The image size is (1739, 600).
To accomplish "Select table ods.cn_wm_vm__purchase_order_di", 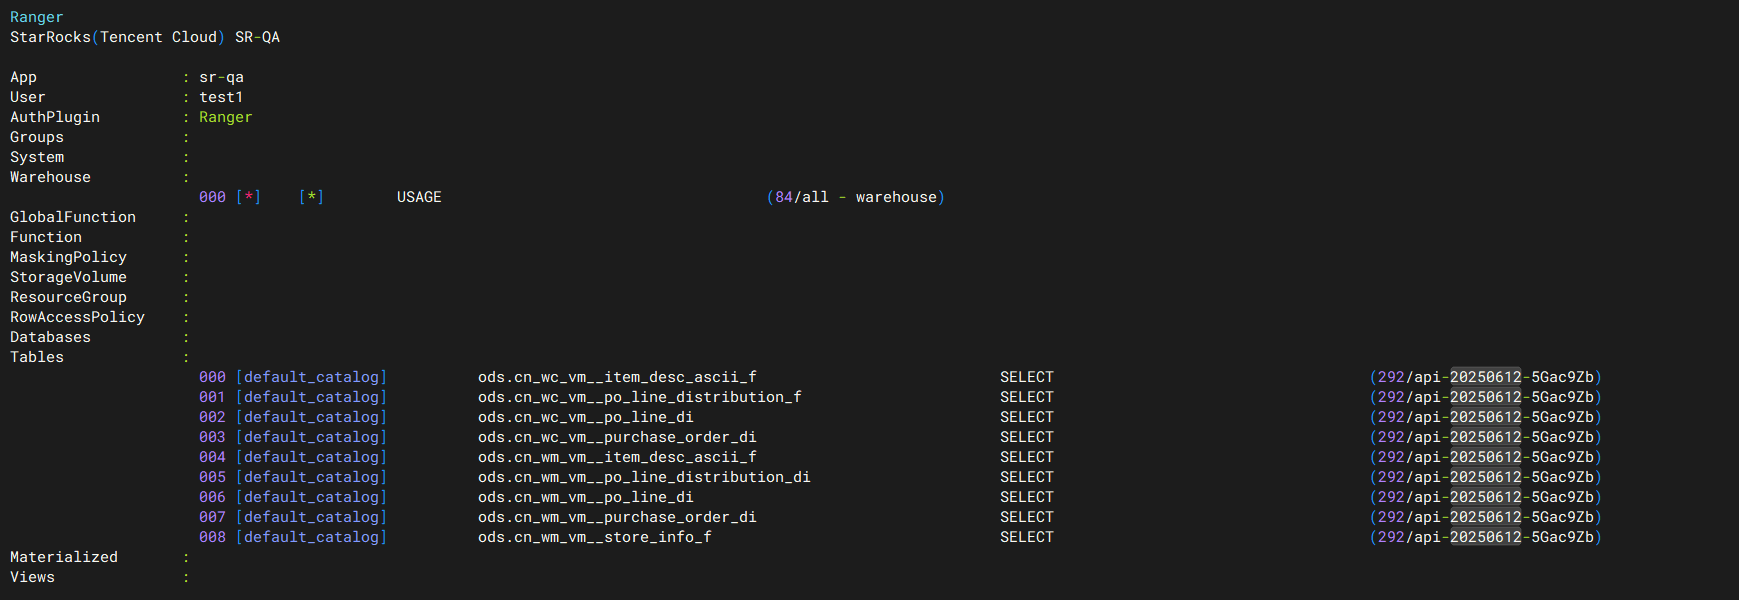I will coord(617,517).
